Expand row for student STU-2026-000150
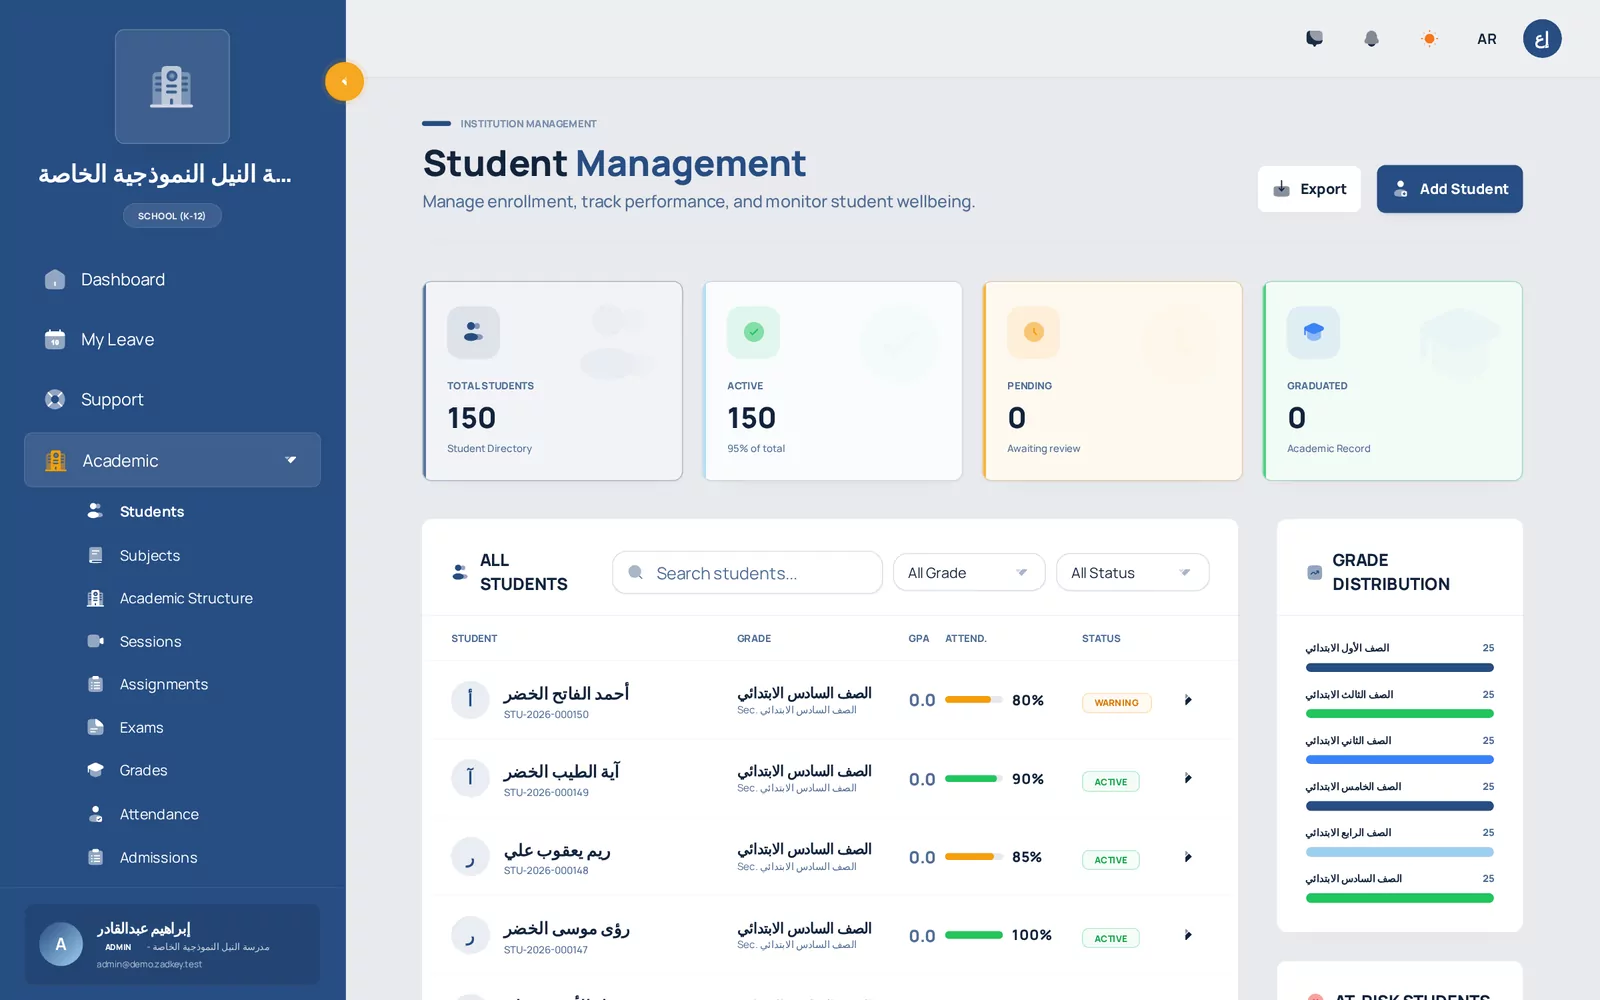The width and height of the screenshot is (1600, 1000). pyautogui.click(x=1188, y=700)
